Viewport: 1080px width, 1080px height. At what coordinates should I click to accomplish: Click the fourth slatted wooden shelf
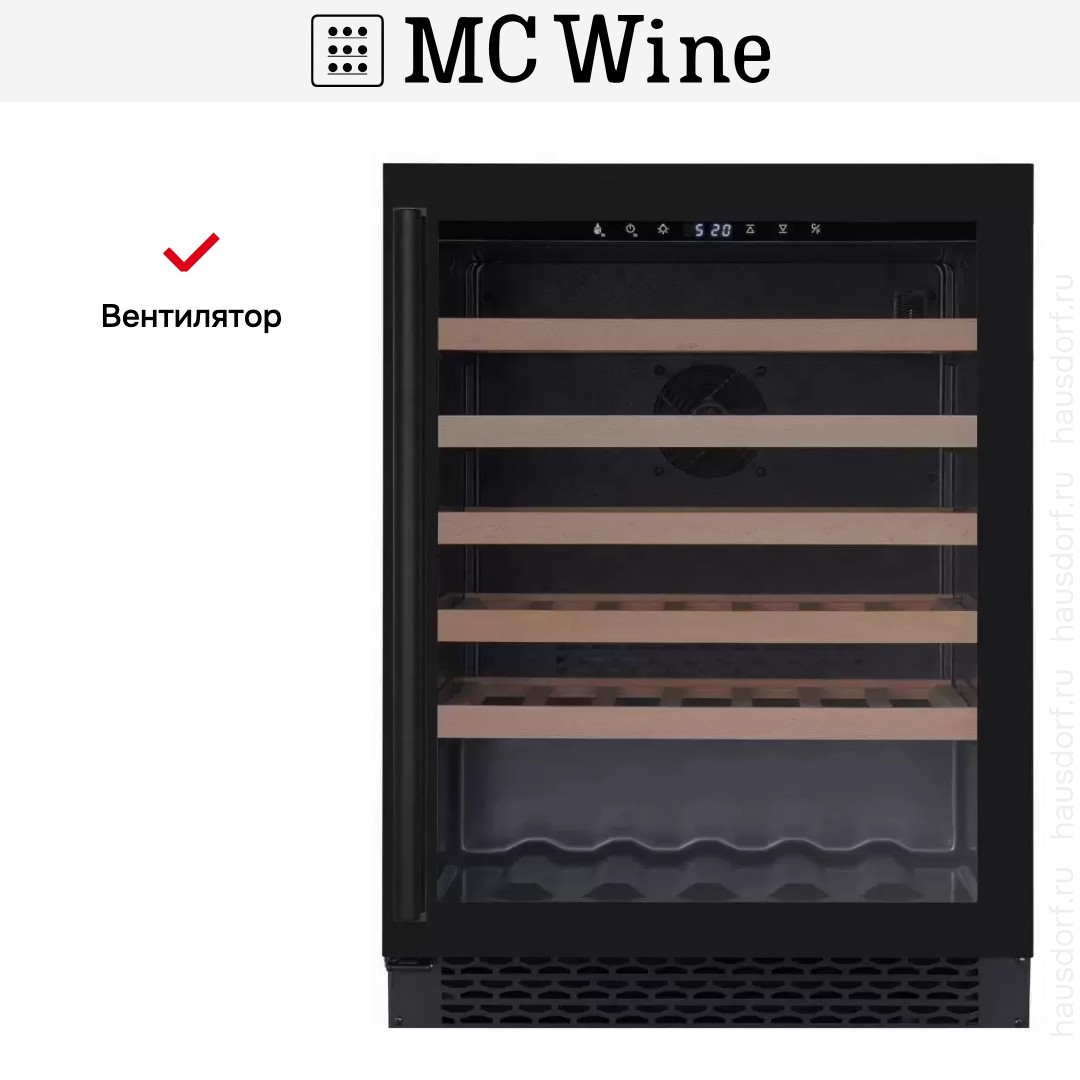pyautogui.click(x=707, y=619)
